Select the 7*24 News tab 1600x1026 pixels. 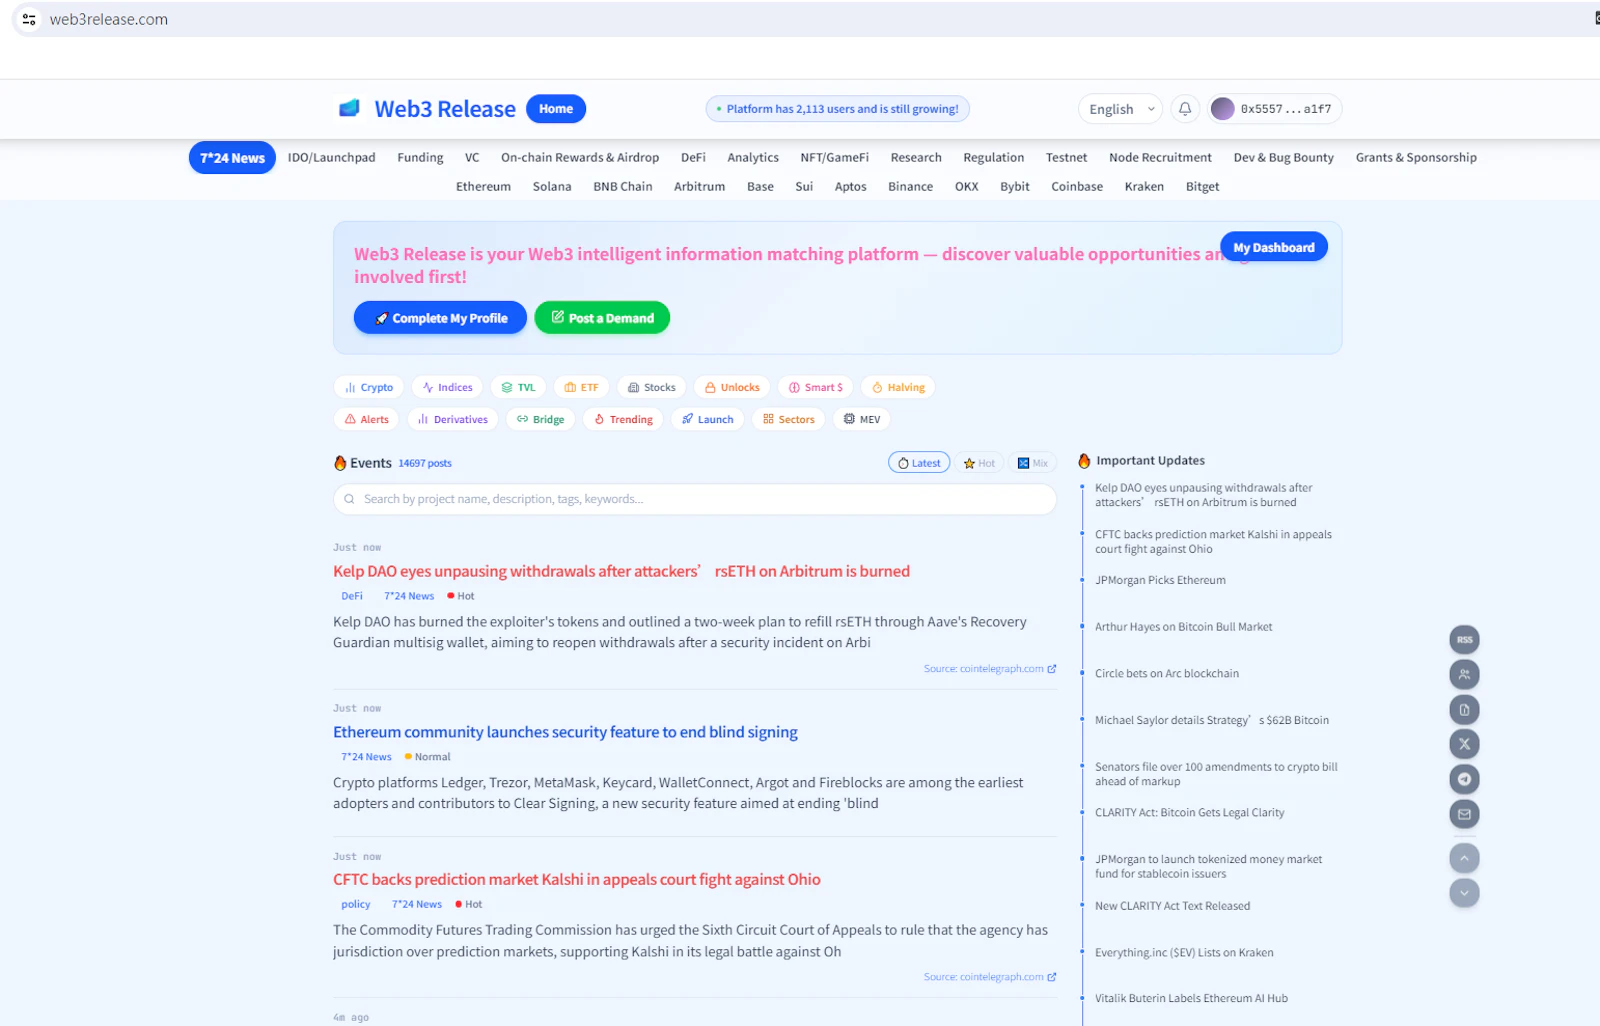[232, 158]
